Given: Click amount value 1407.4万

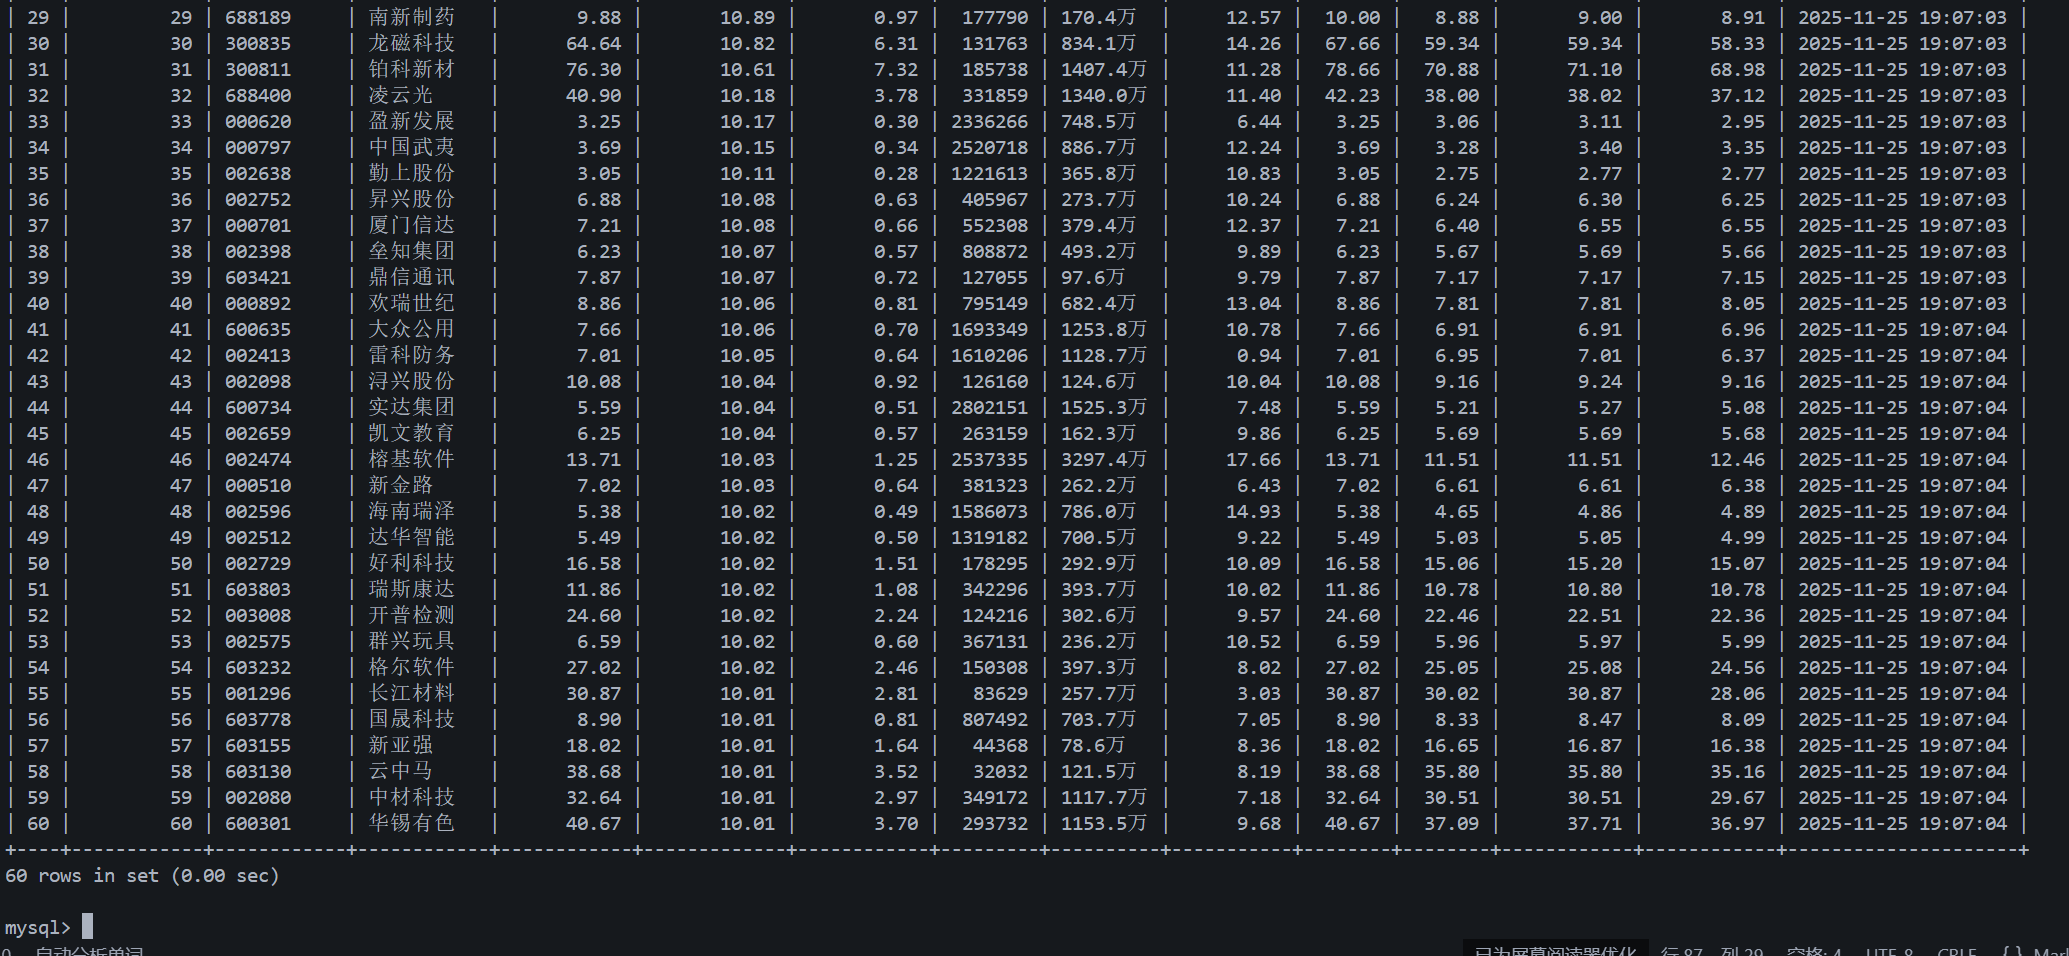Looking at the screenshot, I should pos(1104,70).
